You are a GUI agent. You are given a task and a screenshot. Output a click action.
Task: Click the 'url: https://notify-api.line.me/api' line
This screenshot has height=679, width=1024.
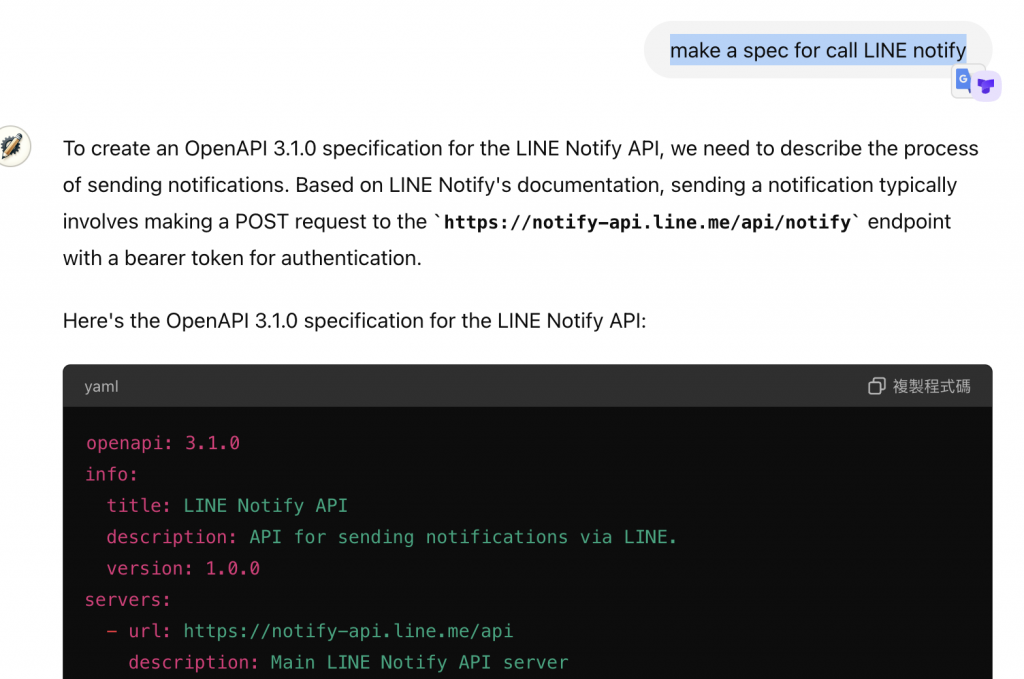tap(310, 631)
